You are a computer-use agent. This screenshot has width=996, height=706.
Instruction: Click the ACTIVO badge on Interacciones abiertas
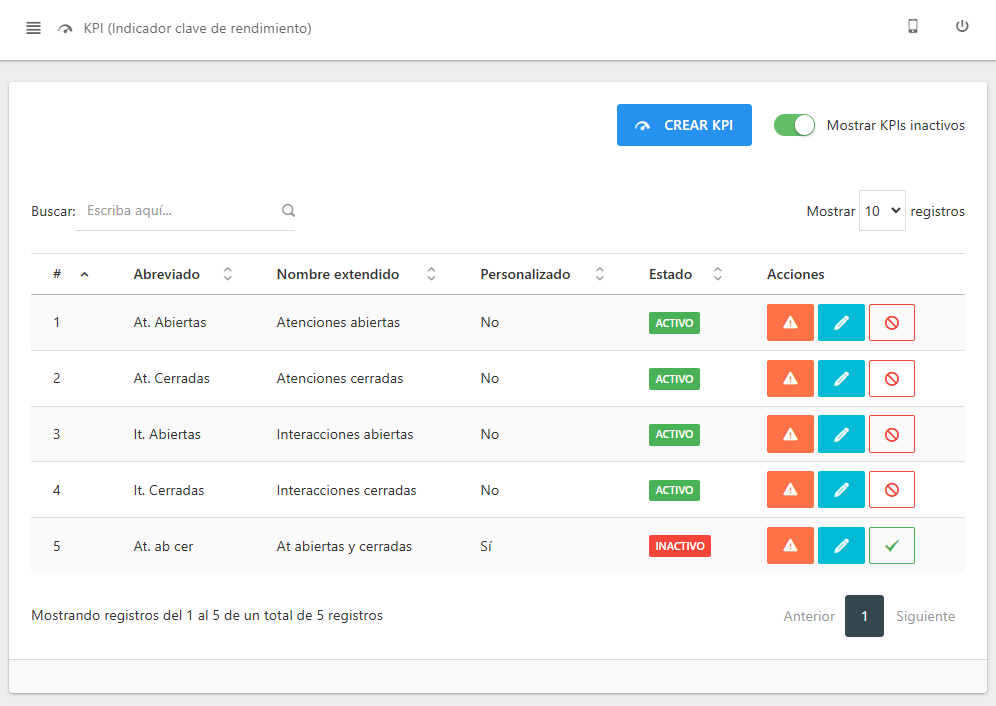click(x=674, y=434)
